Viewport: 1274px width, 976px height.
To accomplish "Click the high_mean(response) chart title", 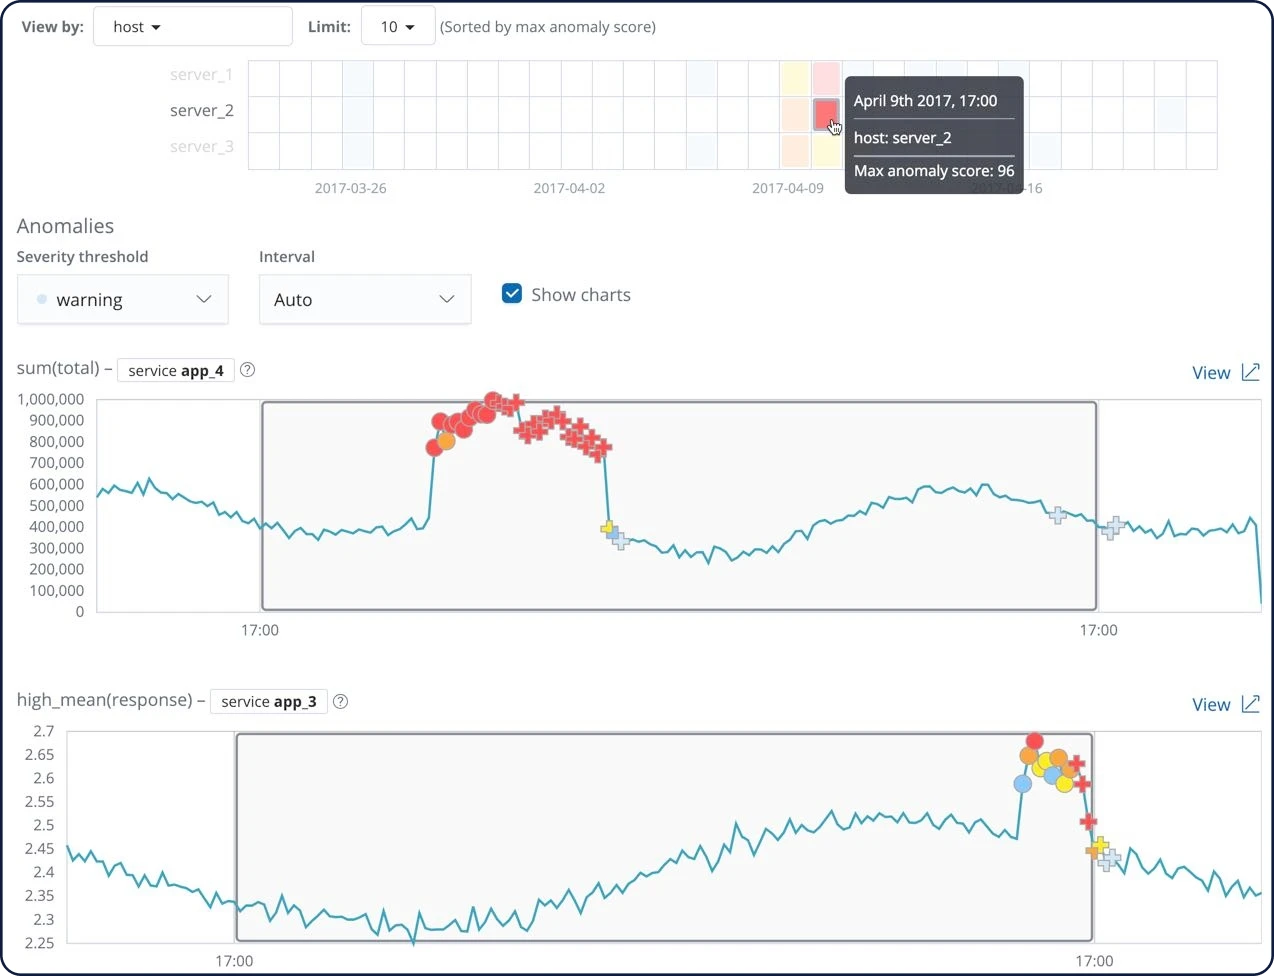I will 104,699.
